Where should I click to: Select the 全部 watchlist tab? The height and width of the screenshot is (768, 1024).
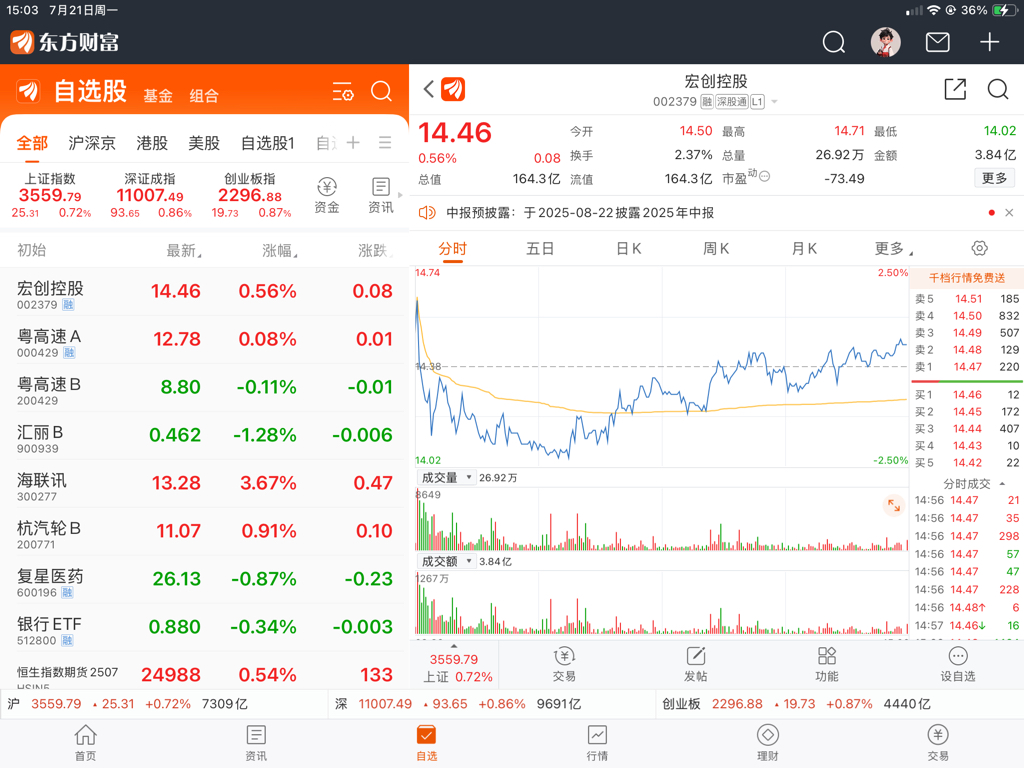tap(32, 143)
